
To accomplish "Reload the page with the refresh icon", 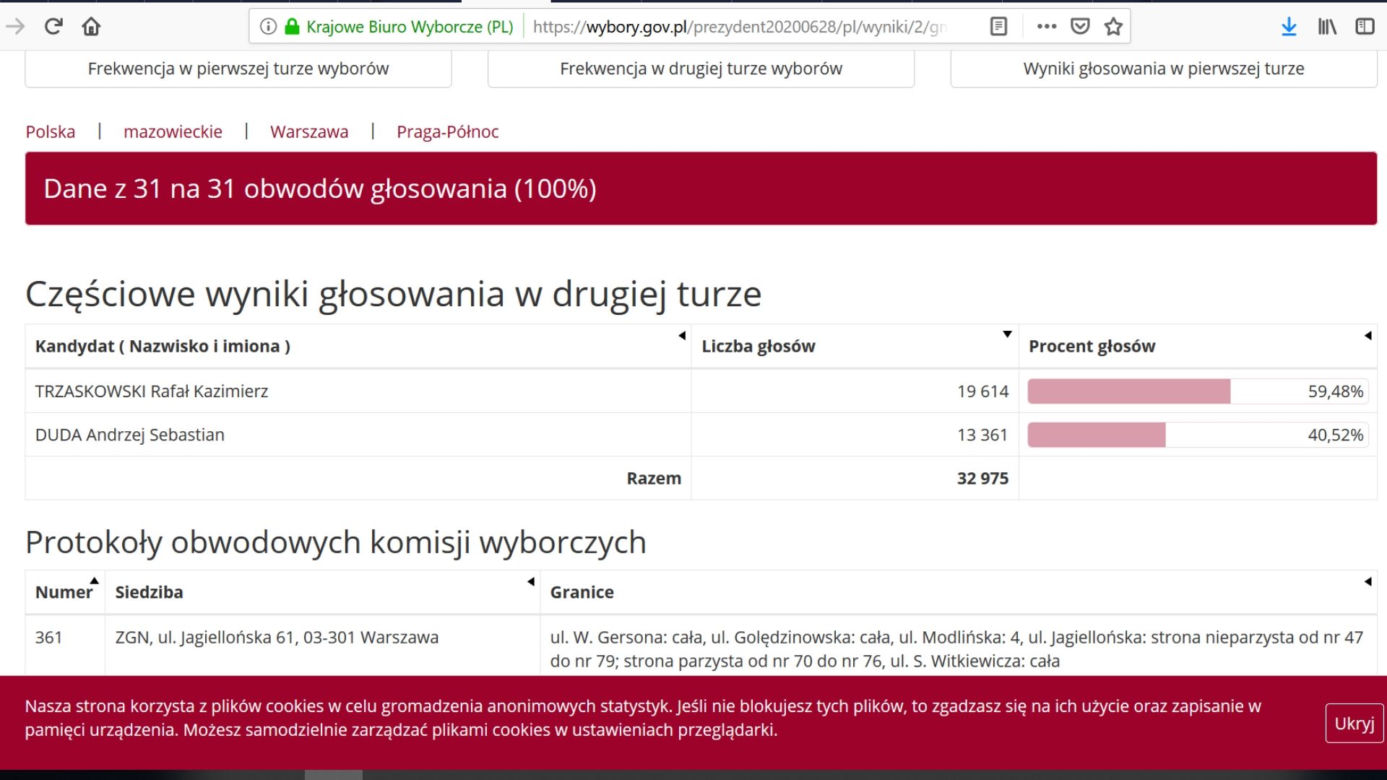I will tap(54, 27).
